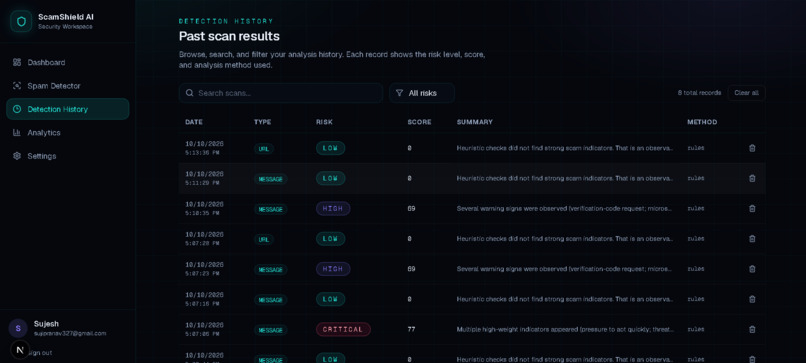Viewport: 806px width, 363px height.
Task: Click the HIGH badge in 5:10:35 PM row
Action: pos(333,209)
